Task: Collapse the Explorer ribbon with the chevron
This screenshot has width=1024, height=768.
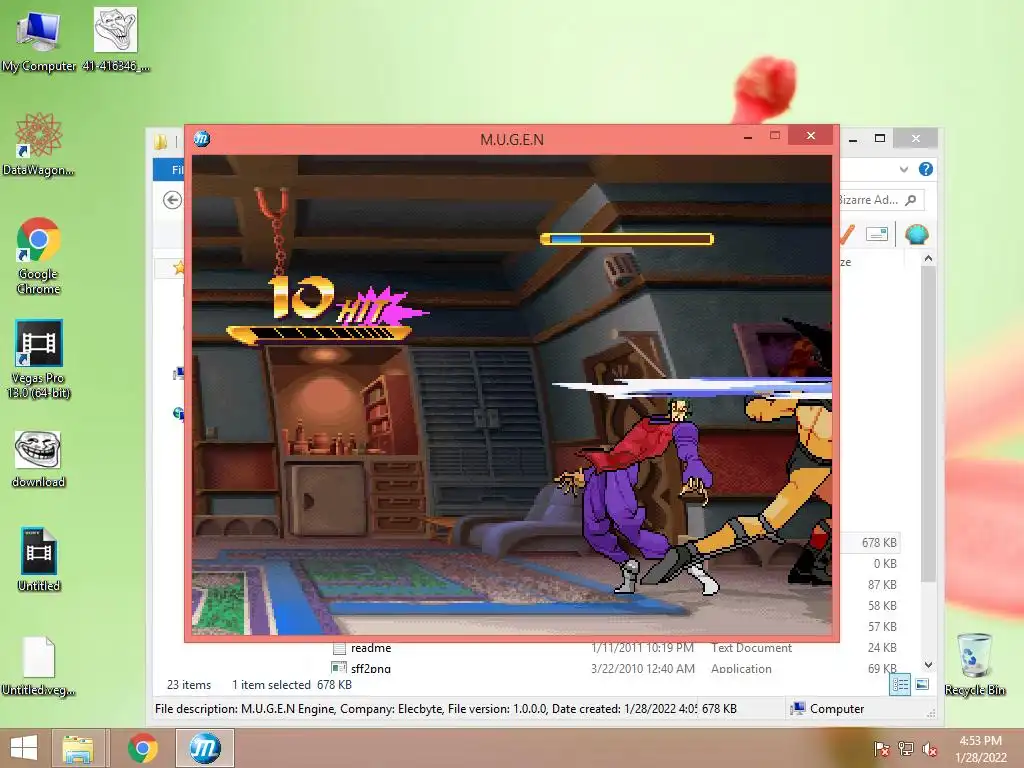Action: pos(904,169)
